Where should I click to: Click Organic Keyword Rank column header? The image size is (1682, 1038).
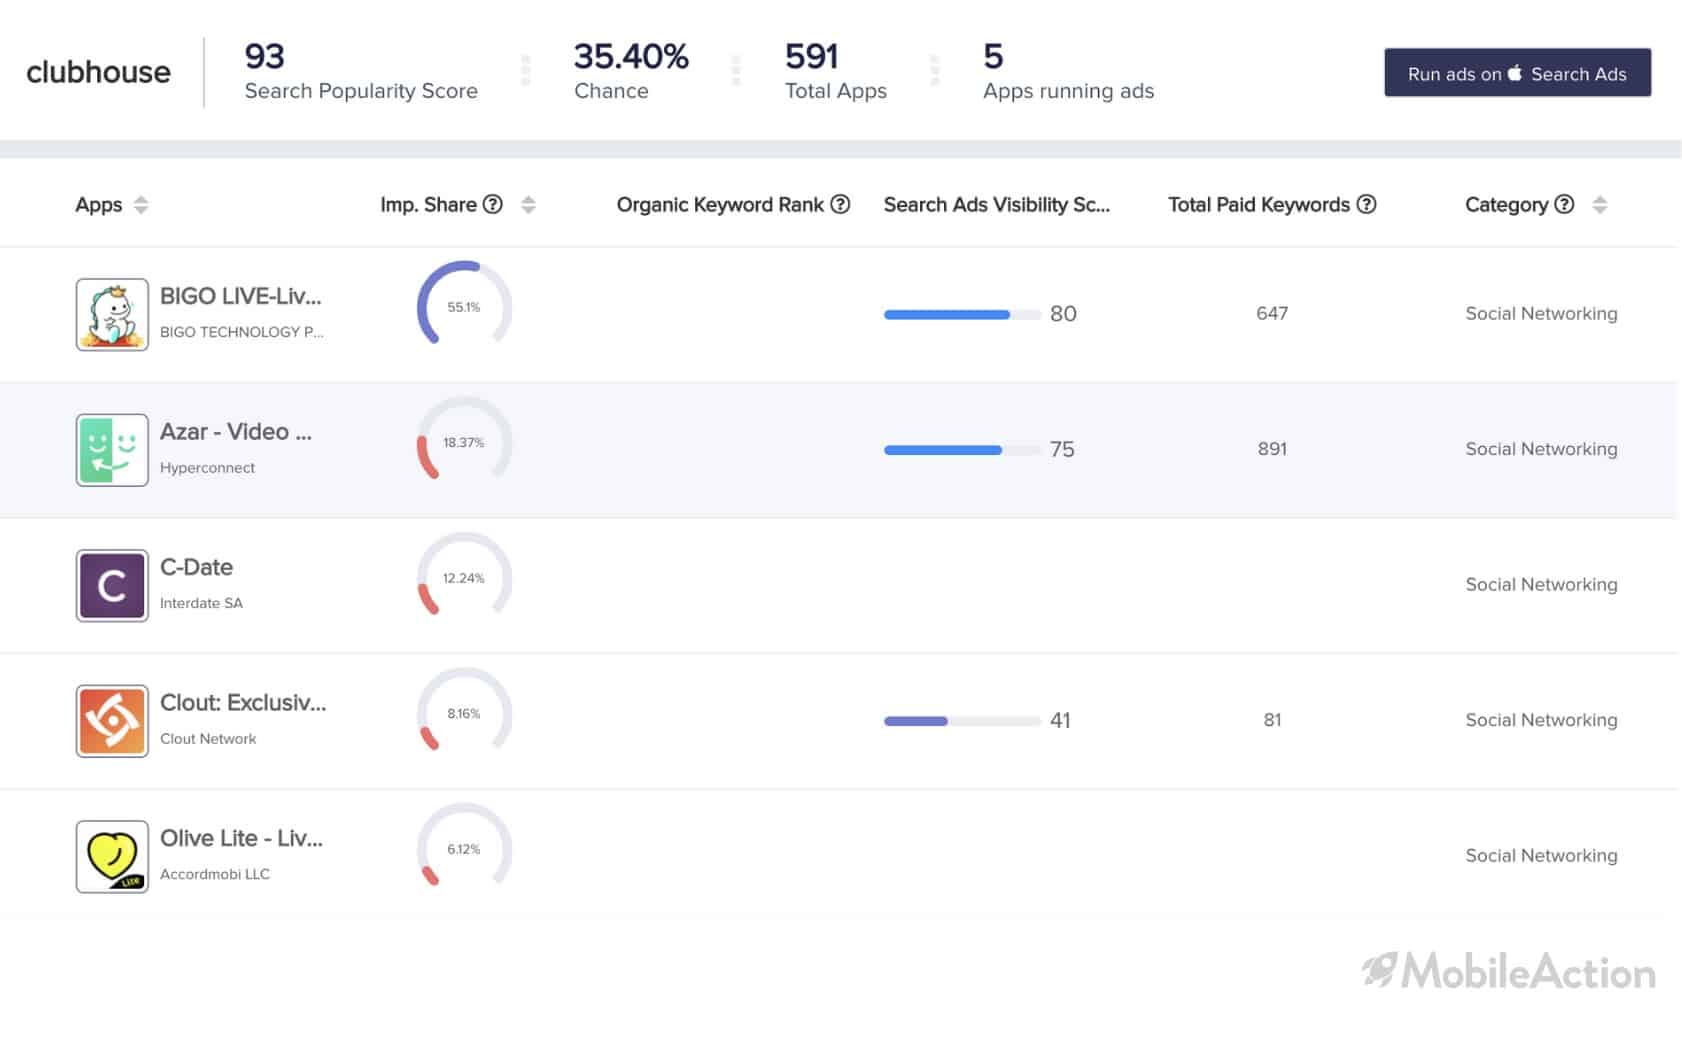click(x=720, y=205)
